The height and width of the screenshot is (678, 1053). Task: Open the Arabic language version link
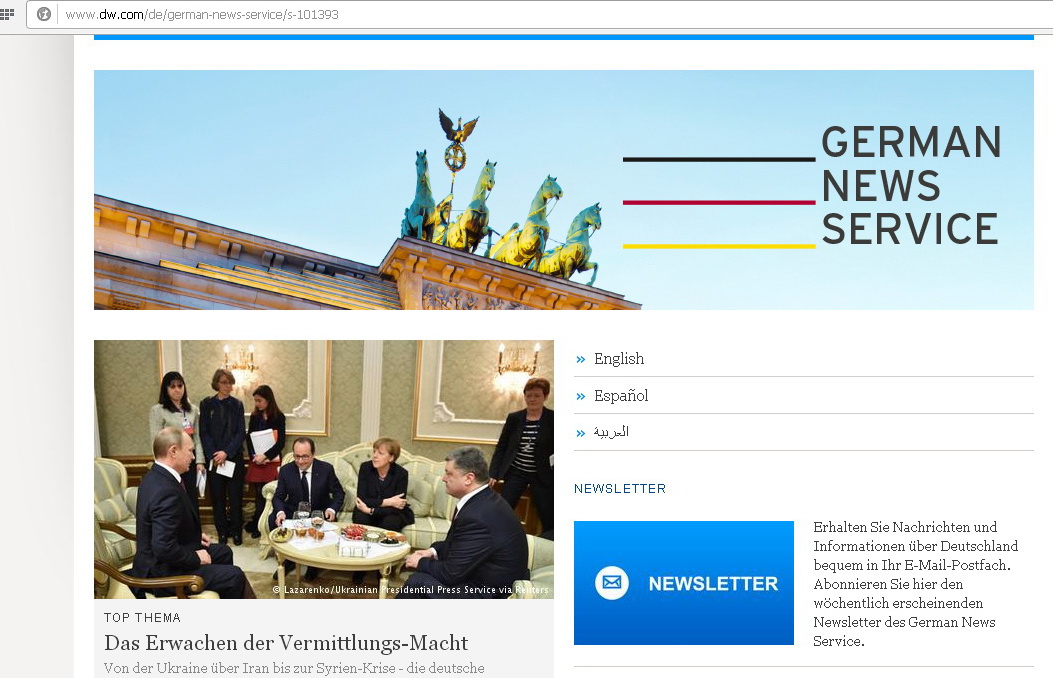coord(611,432)
